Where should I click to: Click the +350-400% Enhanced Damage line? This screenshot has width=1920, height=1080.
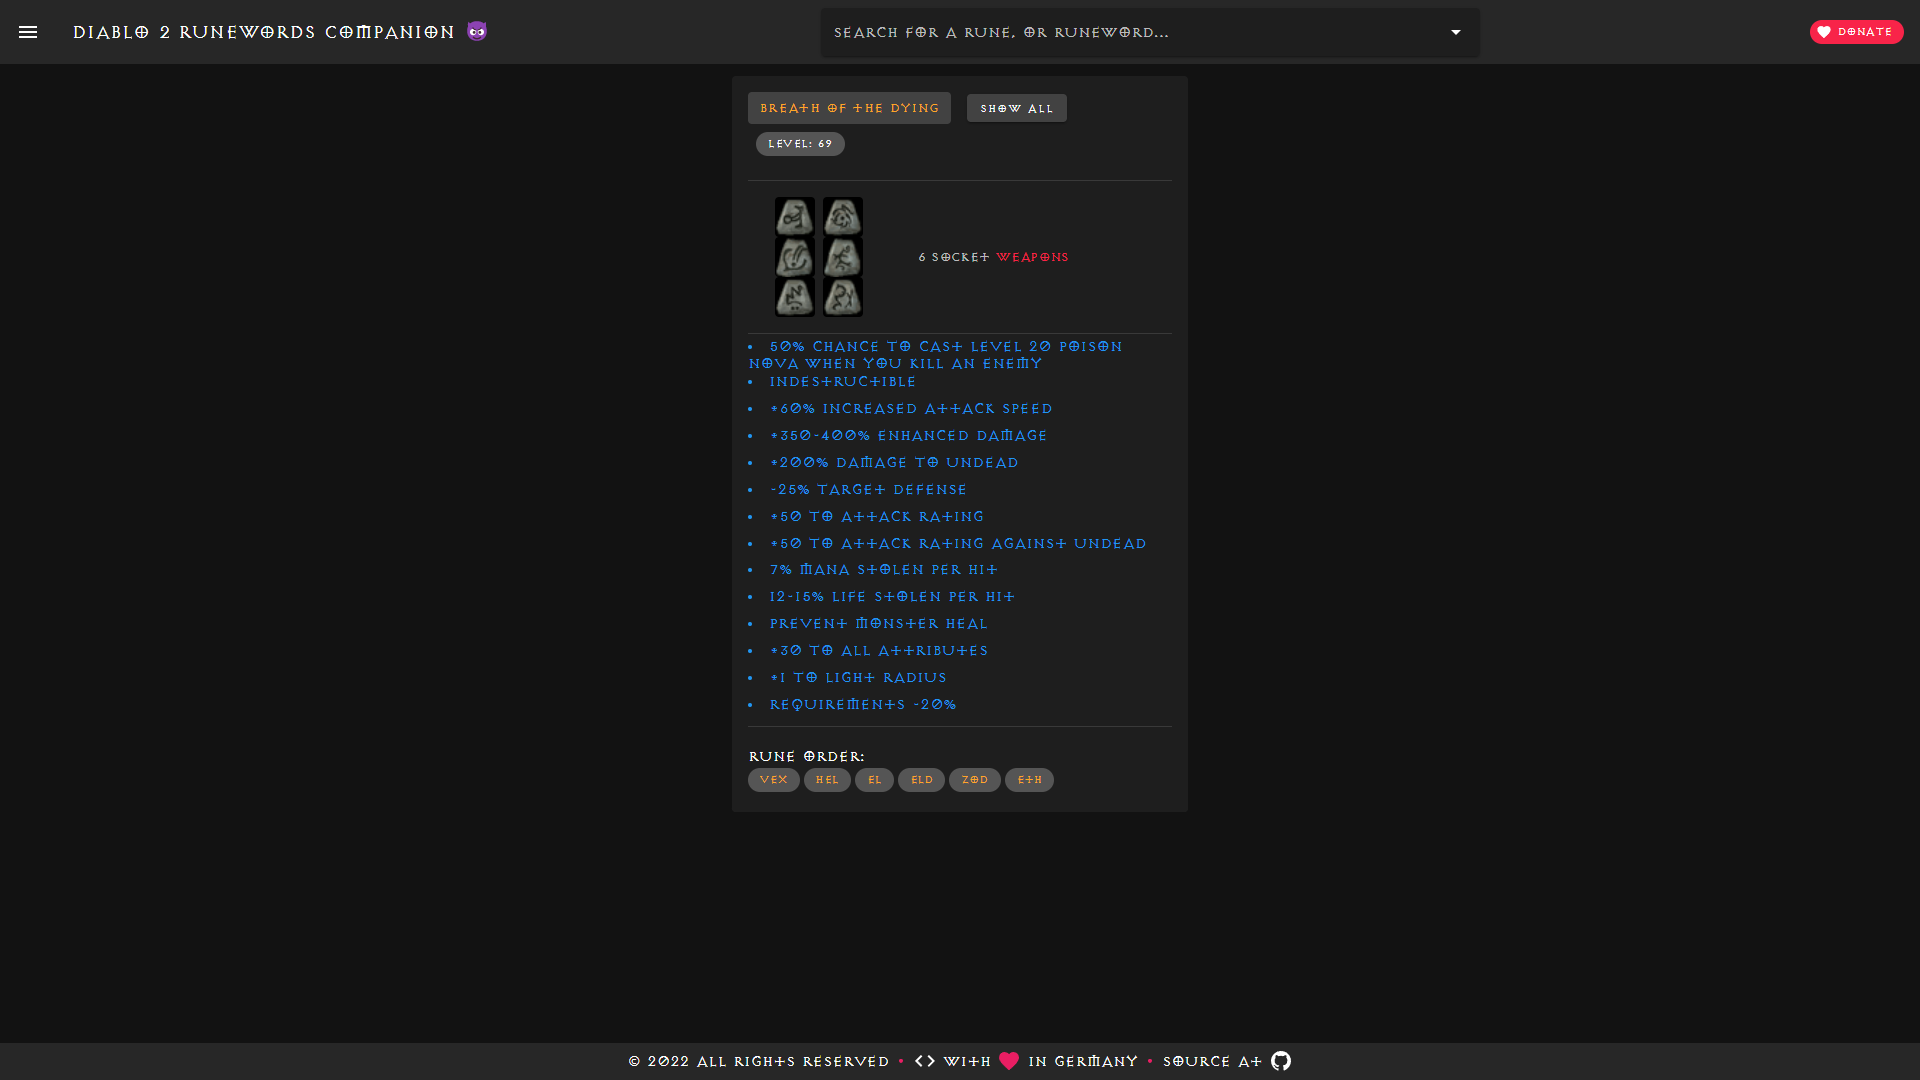(908, 436)
